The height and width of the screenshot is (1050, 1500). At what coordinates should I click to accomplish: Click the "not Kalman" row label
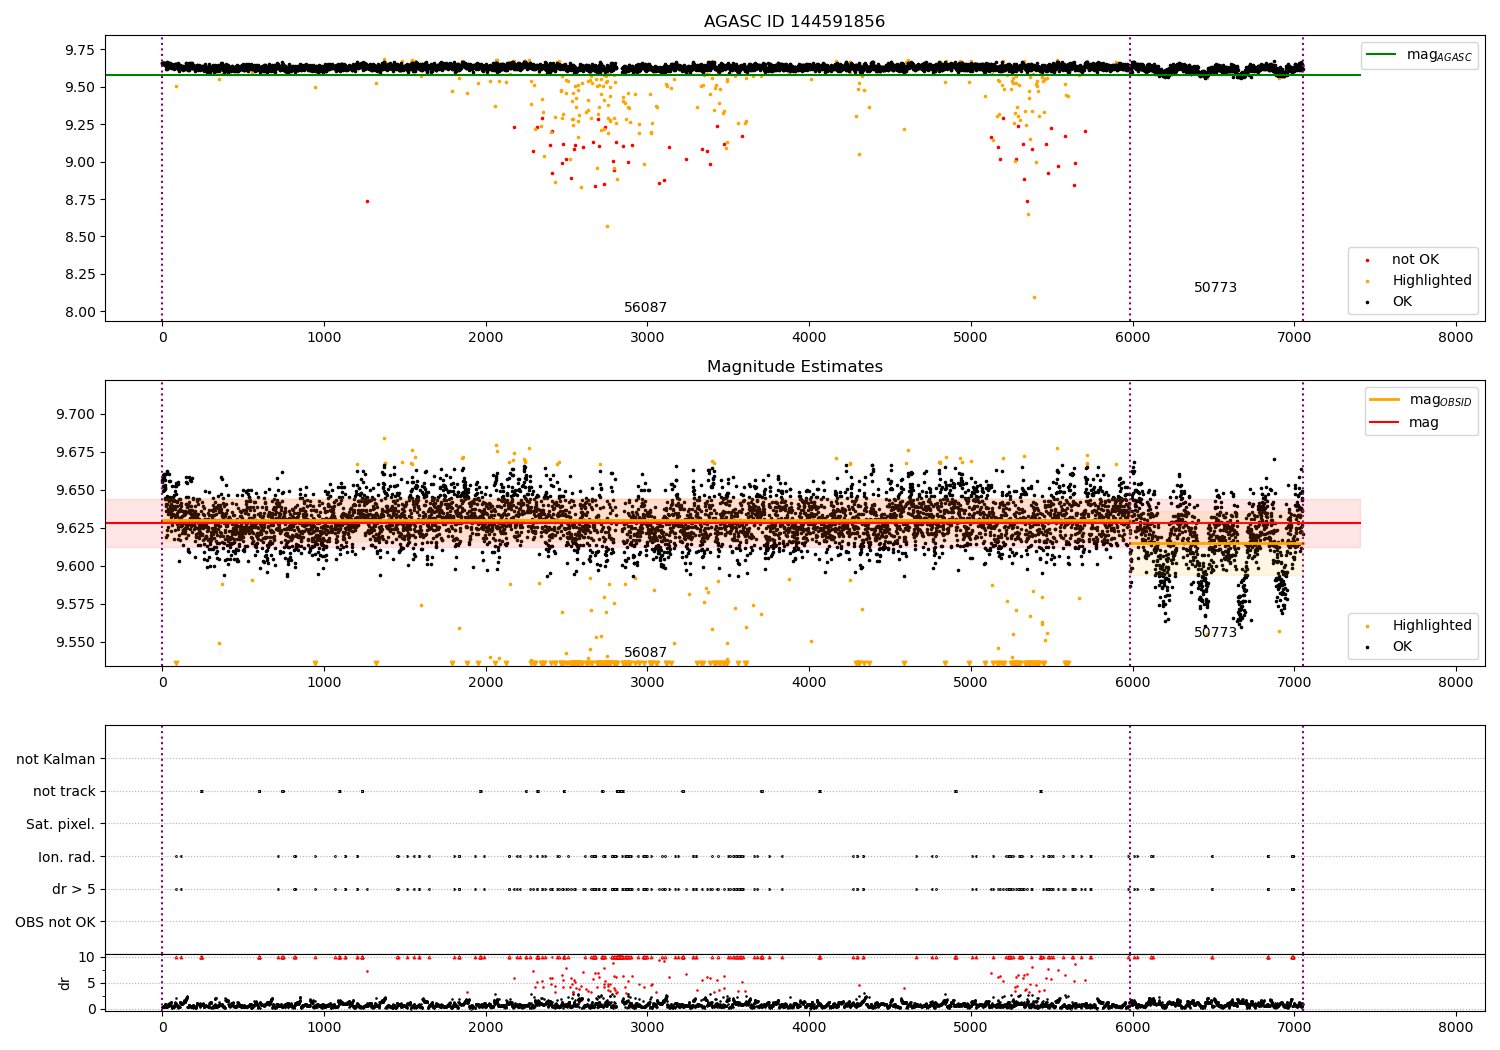[56, 760]
